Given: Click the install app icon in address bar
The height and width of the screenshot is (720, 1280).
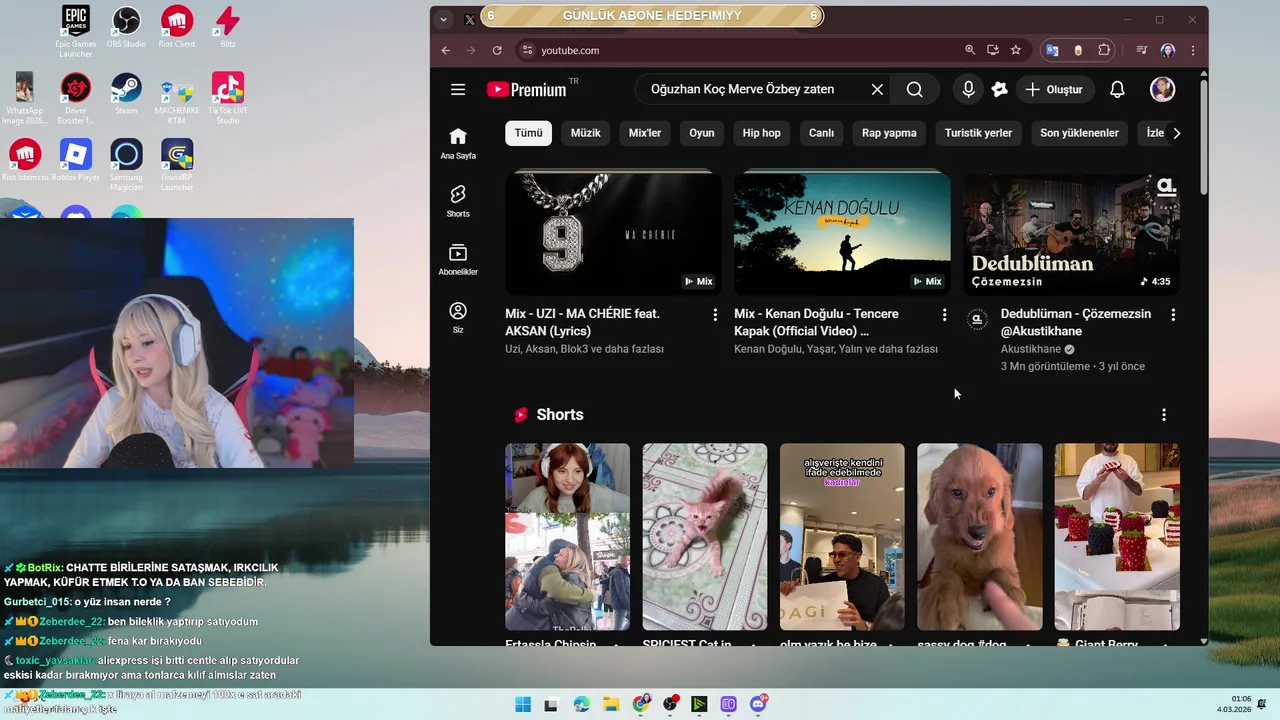Looking at the screenshot, I should coord(993,50).
